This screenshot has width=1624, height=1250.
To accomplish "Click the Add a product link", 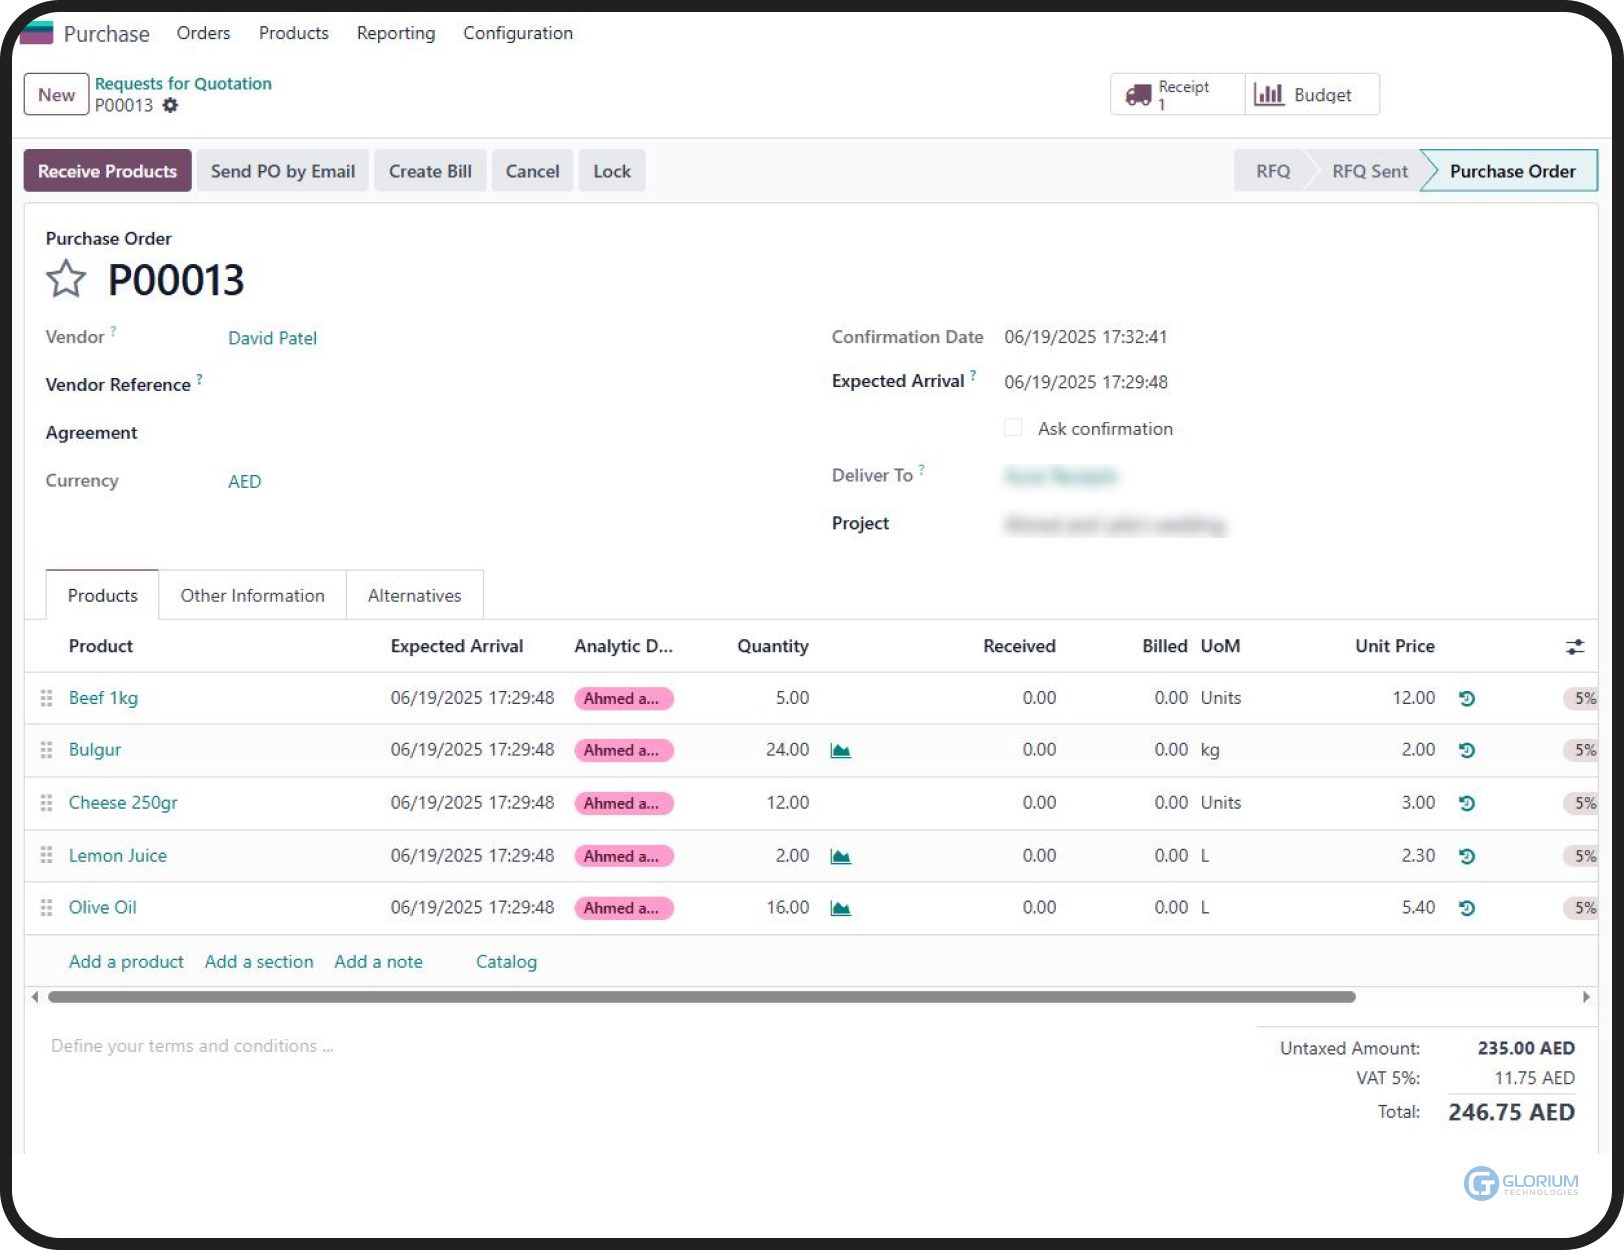I will click(126, 961).
